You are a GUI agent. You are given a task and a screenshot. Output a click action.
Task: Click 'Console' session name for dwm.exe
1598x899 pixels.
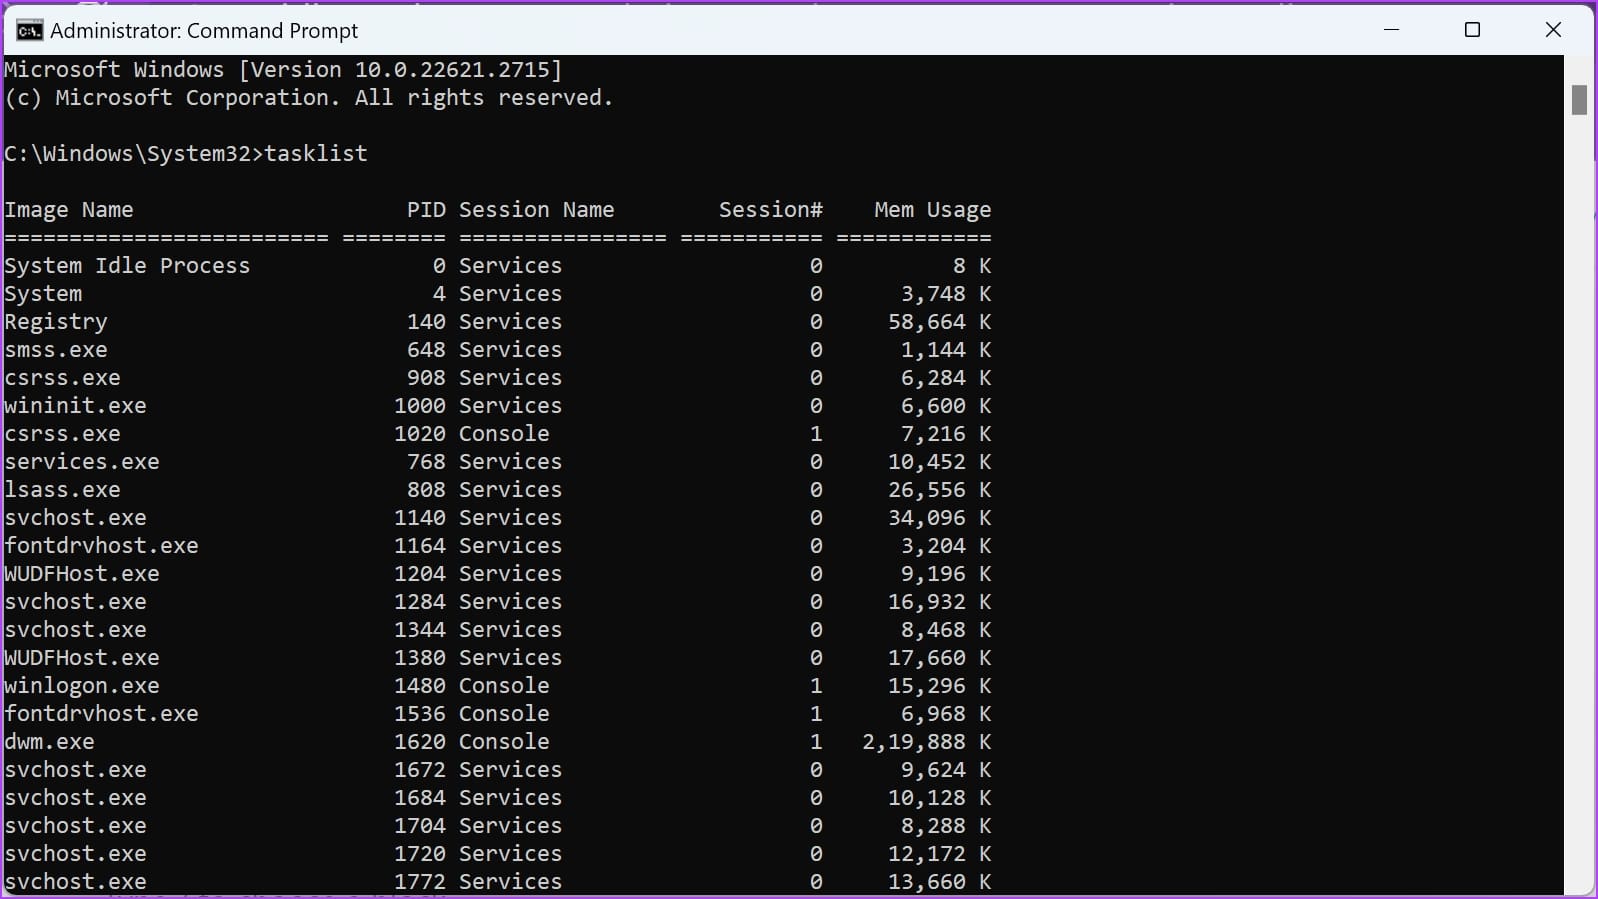(x=504, y=742)
